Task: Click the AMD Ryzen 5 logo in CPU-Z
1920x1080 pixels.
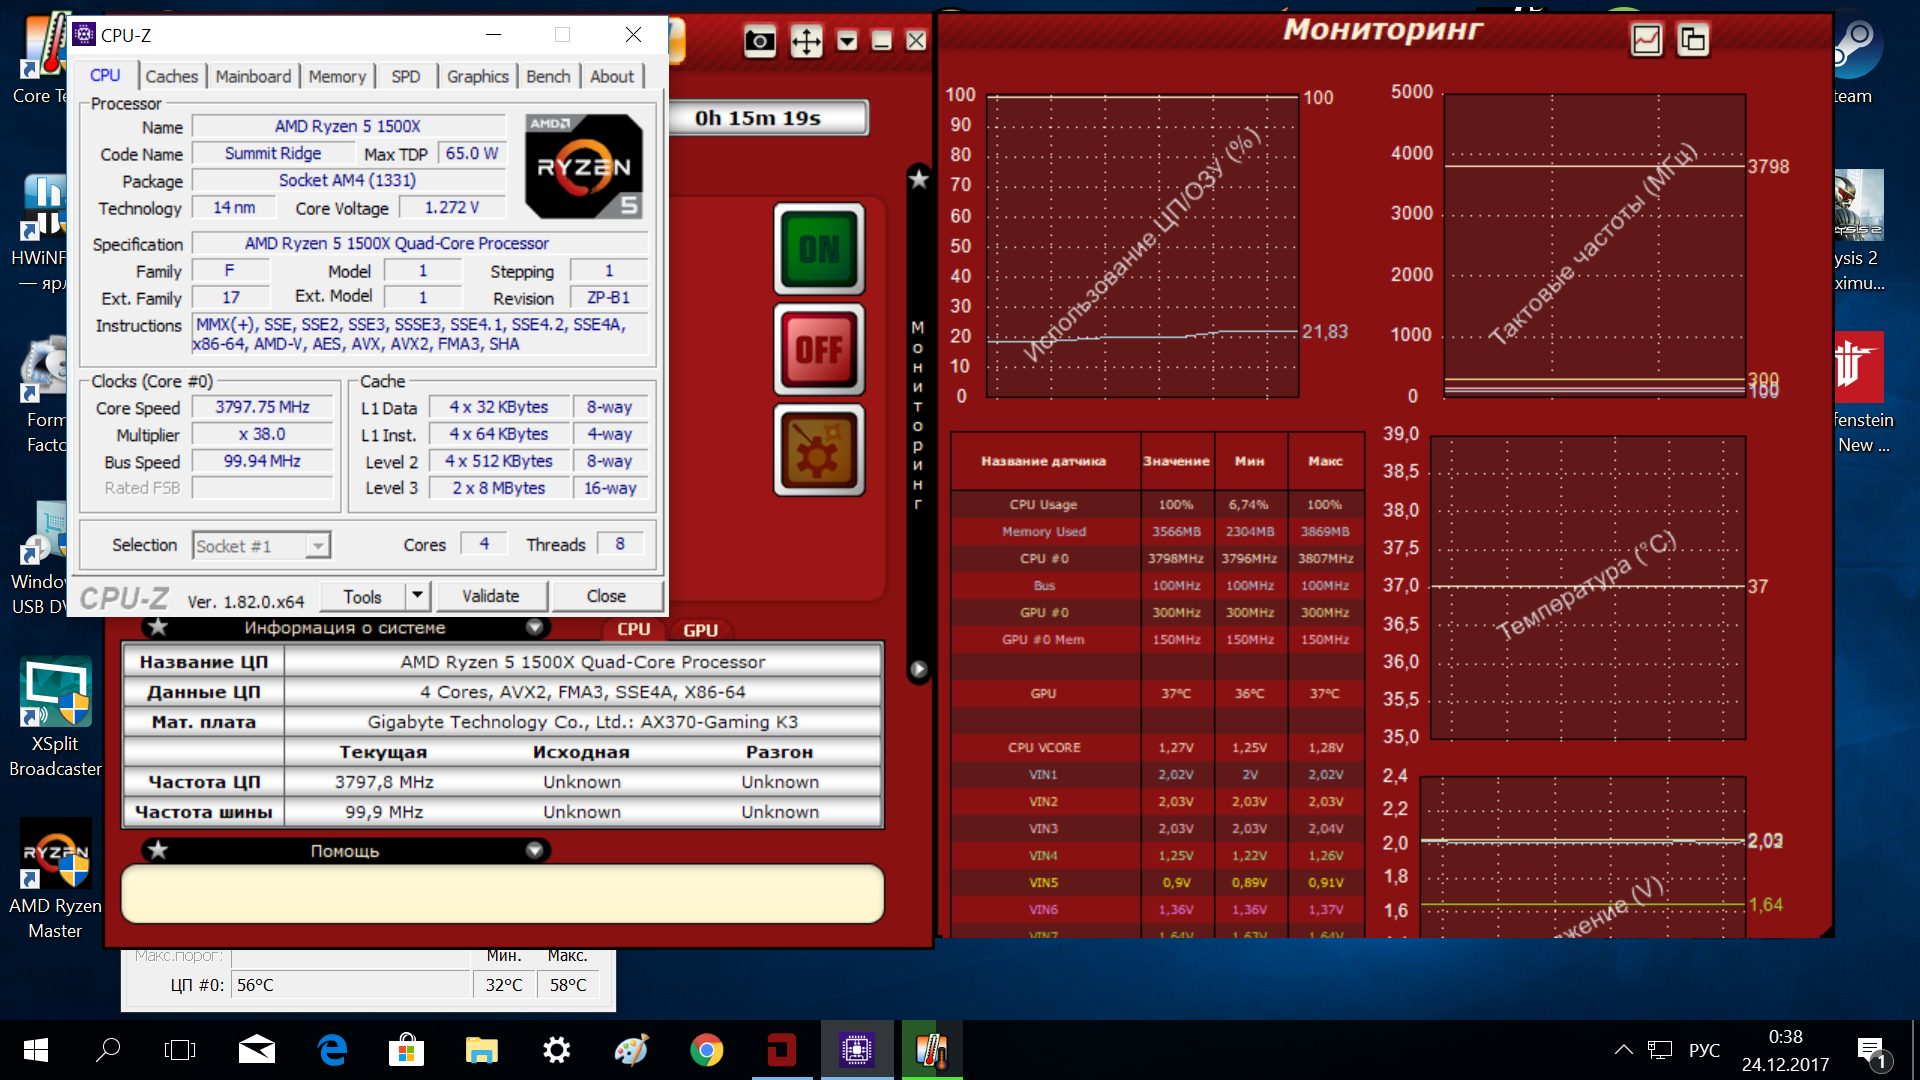Action: pos(584,166)
